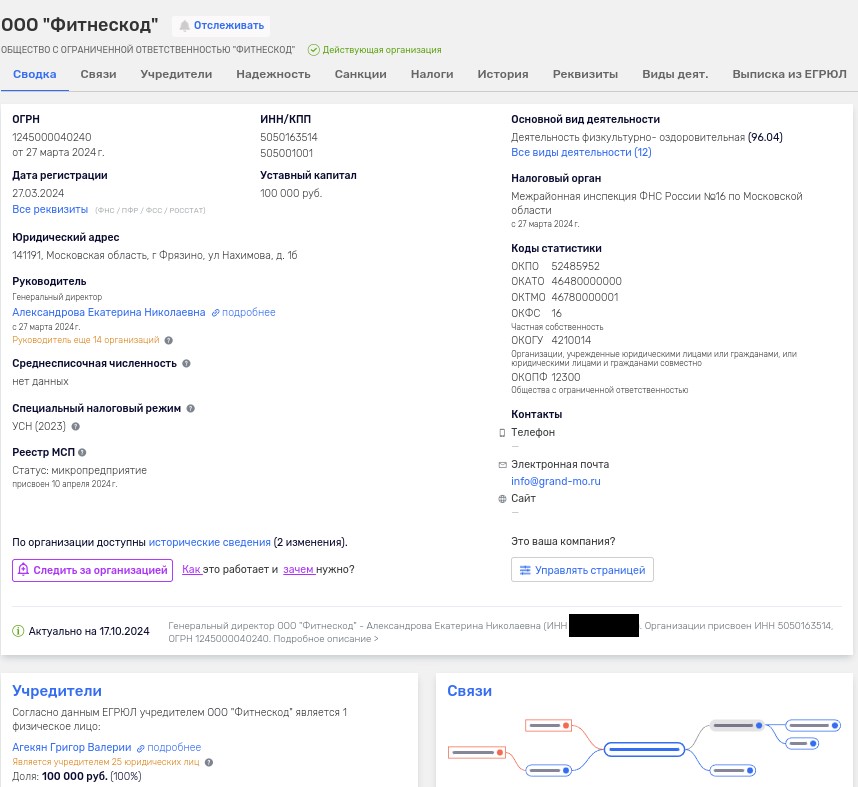Click the info icon by Актуально на 17.10.2024
858x787 pixels.
tap(18, 631)
